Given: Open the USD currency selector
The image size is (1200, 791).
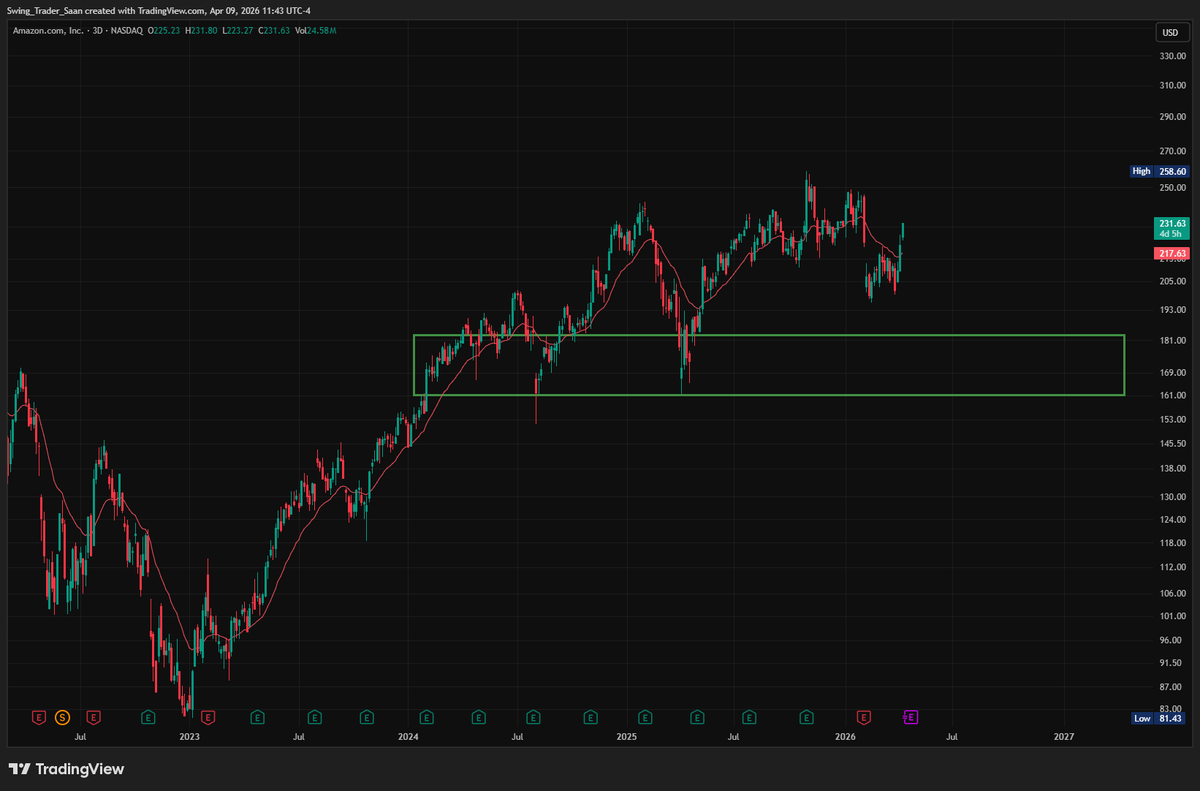Looking at the screenshot, I should coord(1169,32).
